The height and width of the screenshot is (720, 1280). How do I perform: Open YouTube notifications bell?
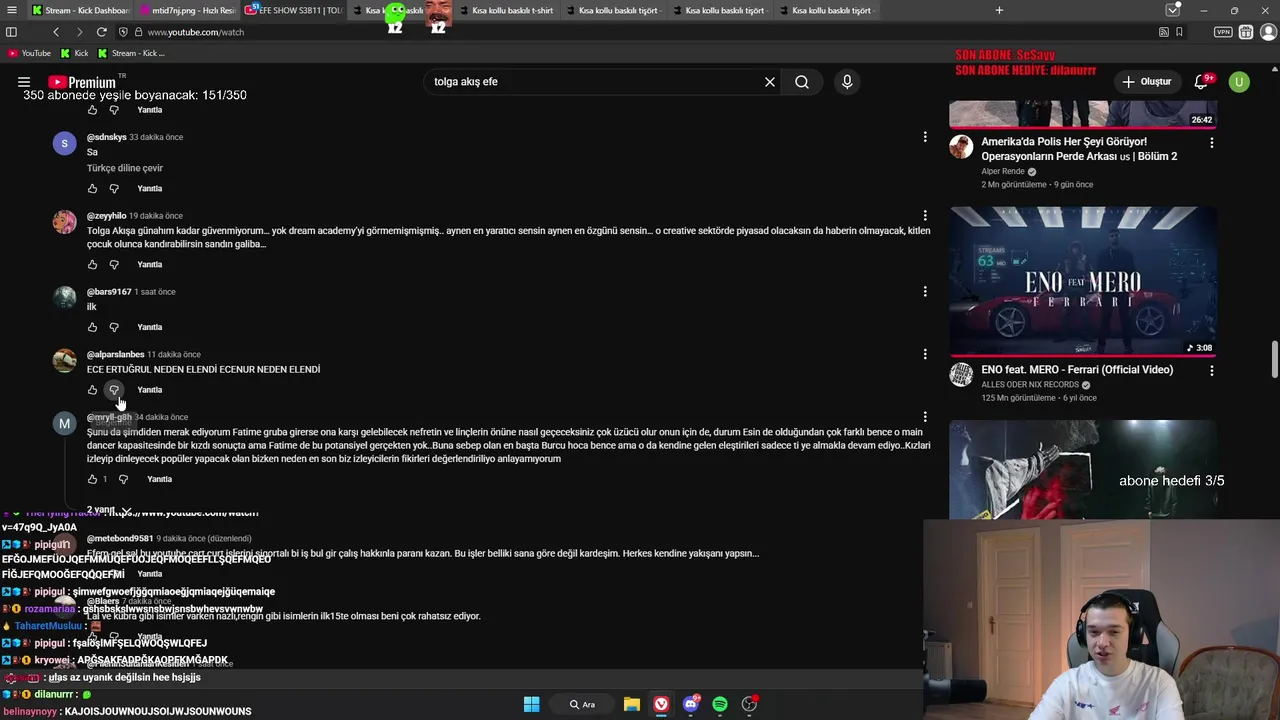click(1202, 82)
